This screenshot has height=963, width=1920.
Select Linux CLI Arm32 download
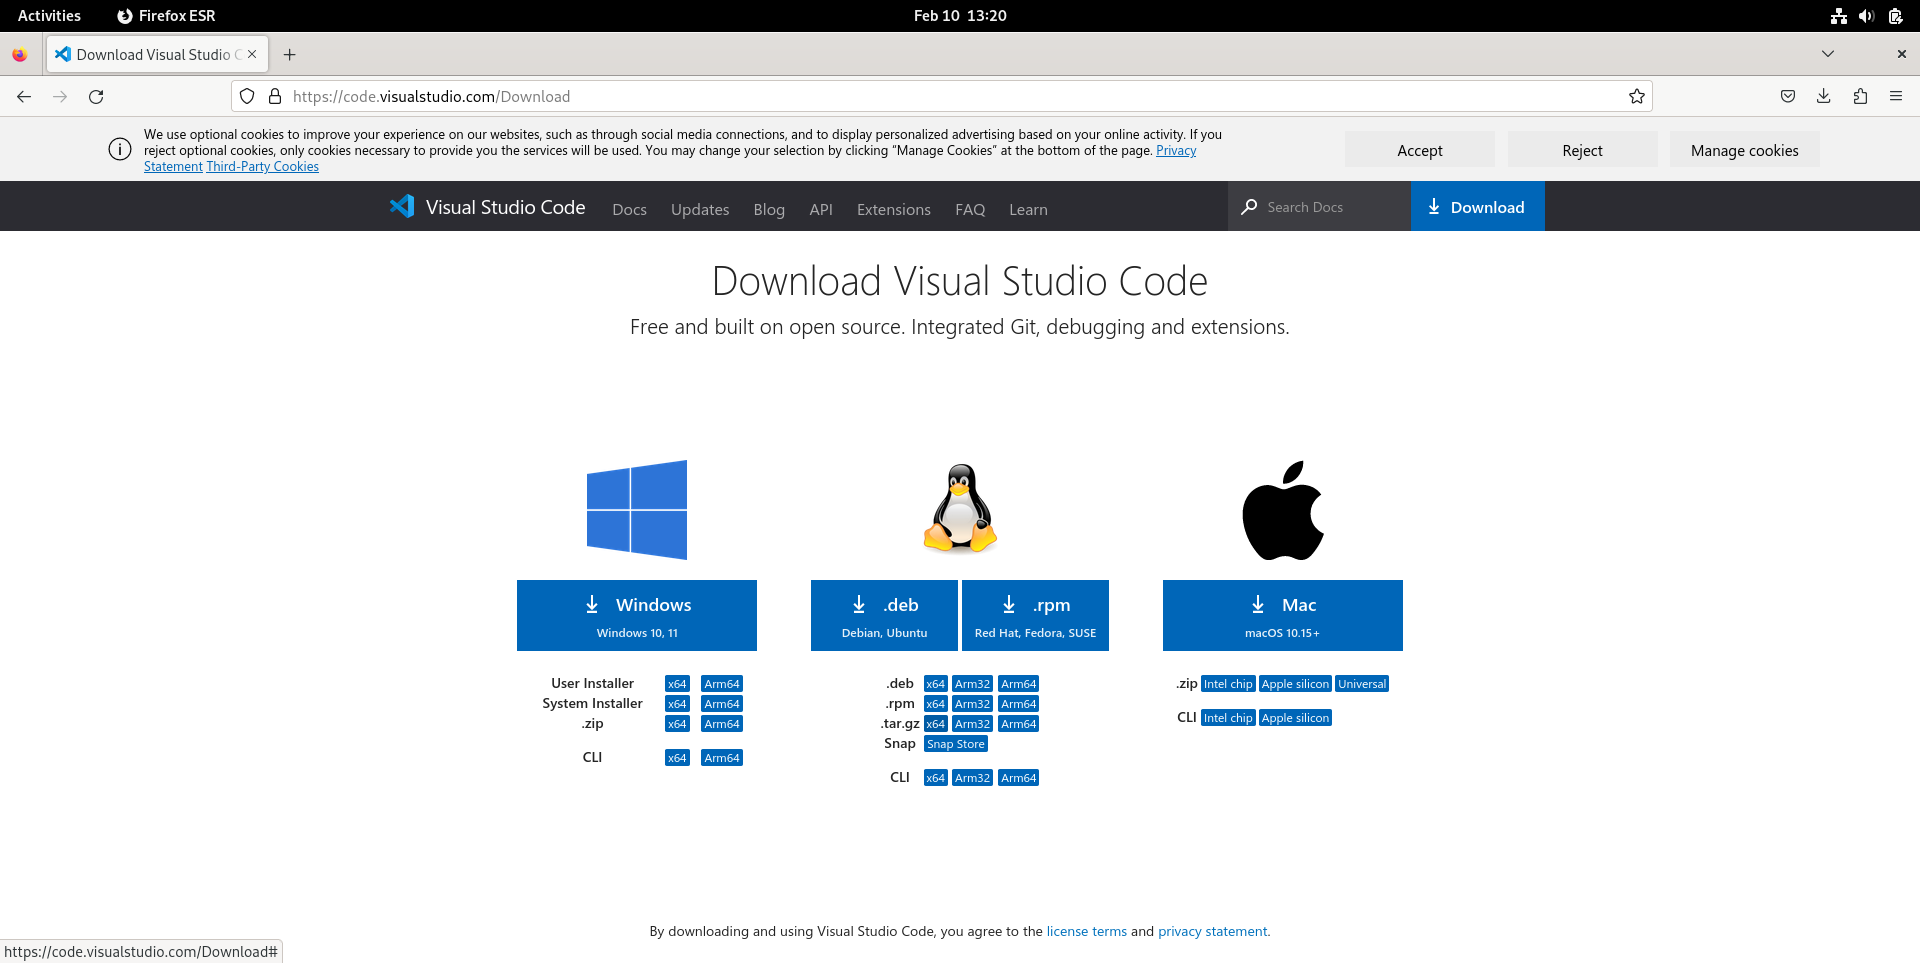coord(972,778)
